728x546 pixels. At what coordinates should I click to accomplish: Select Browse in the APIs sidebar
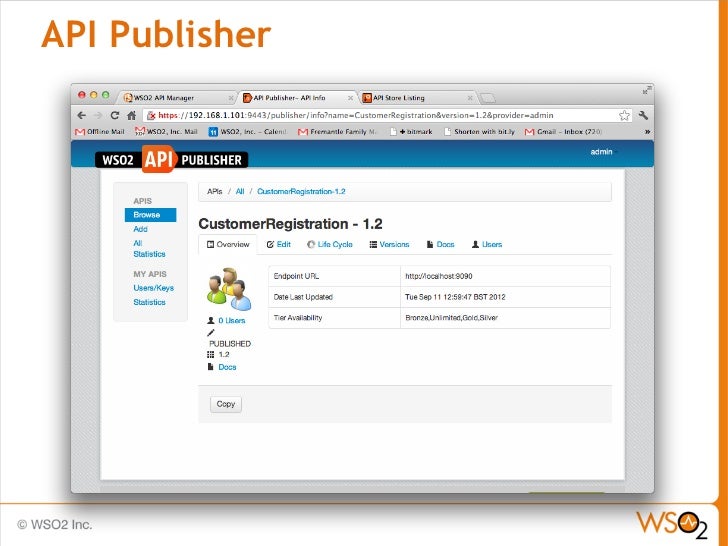(x=150, y=215)
